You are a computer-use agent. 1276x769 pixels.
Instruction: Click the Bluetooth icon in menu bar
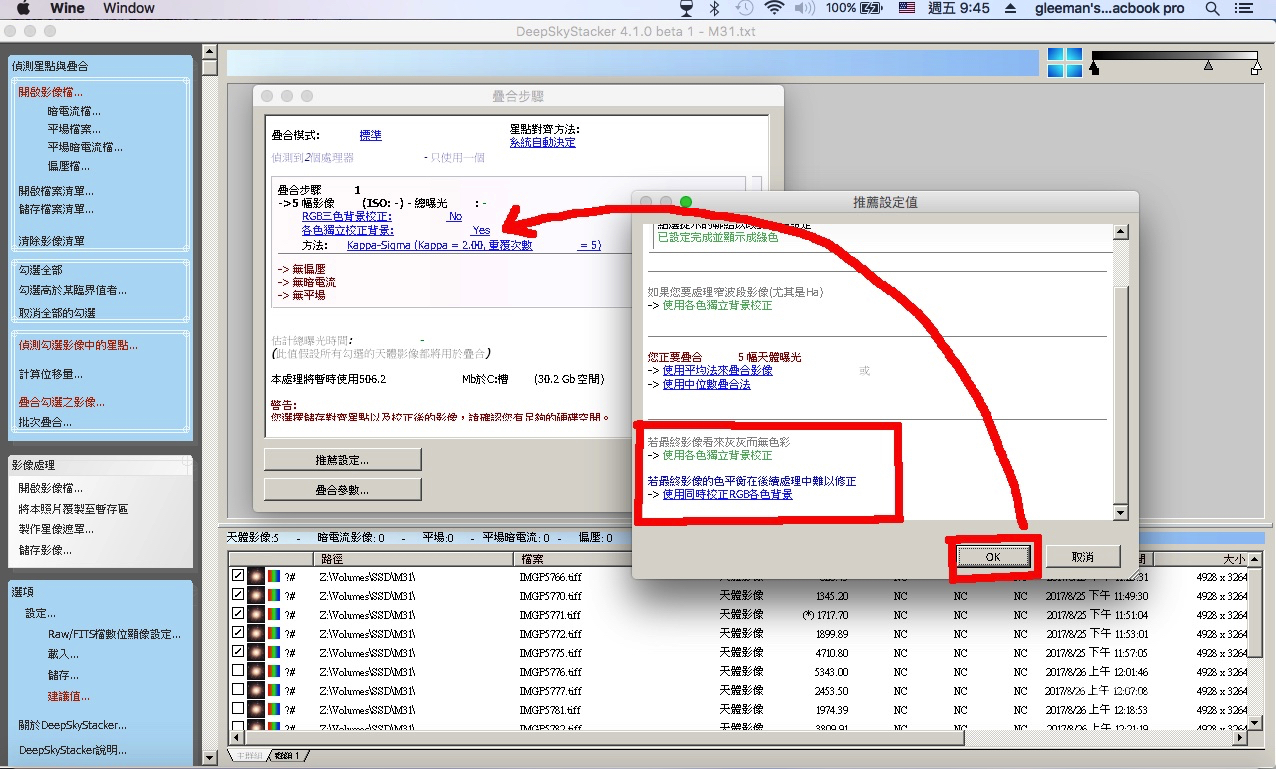[x=715, y=8]
